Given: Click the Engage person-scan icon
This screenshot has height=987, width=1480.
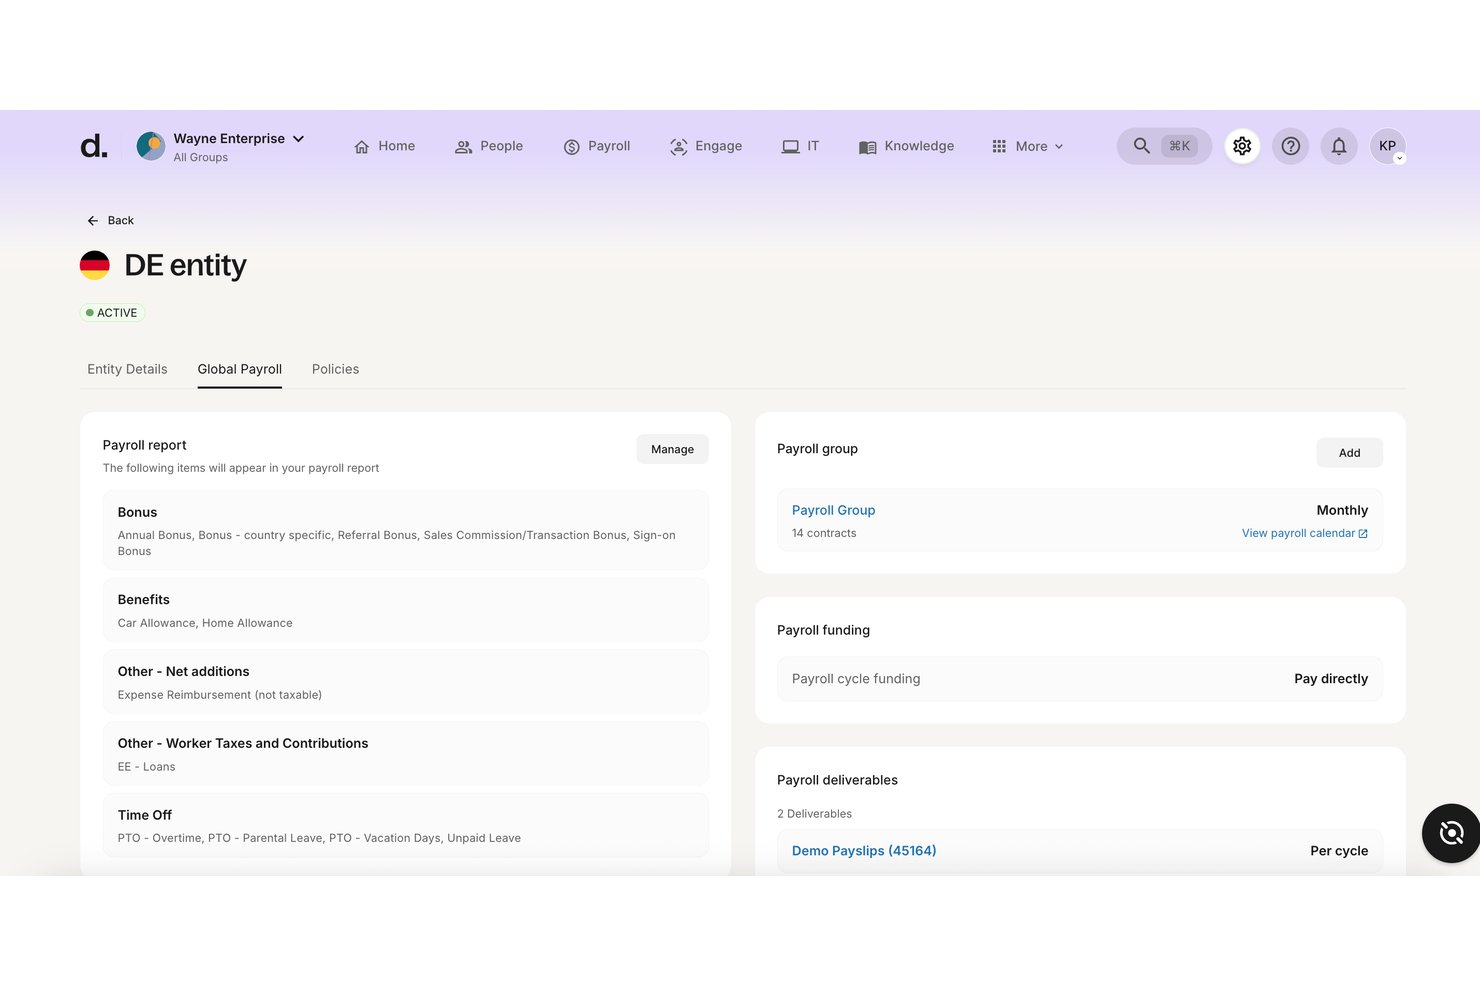Looking at the screenshot, I should [679, 147].
